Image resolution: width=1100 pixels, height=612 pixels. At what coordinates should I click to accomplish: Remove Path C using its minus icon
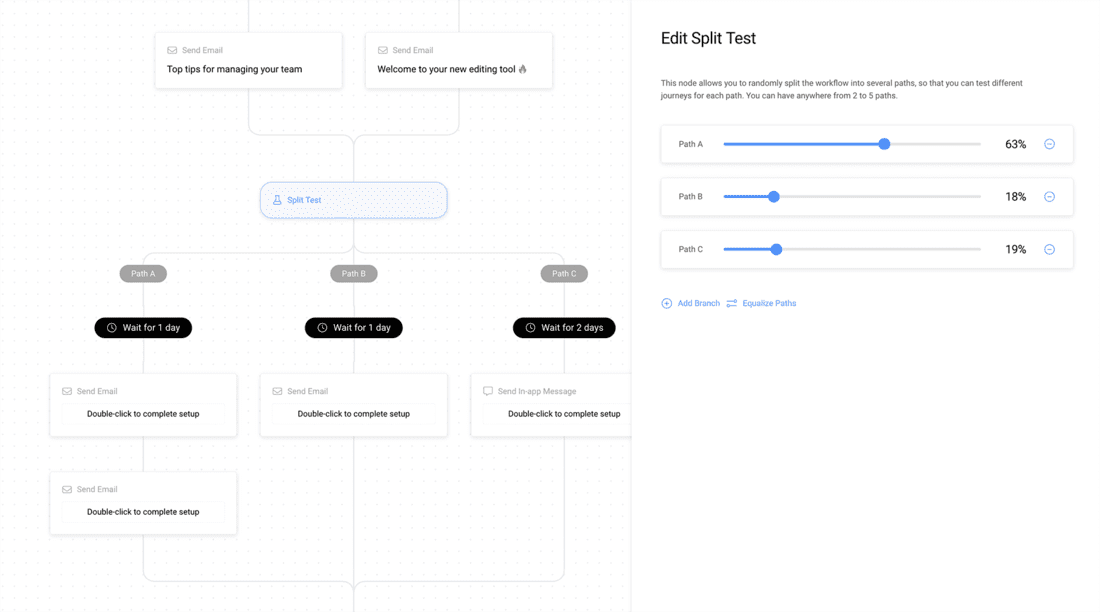[x=1049, y=249]
